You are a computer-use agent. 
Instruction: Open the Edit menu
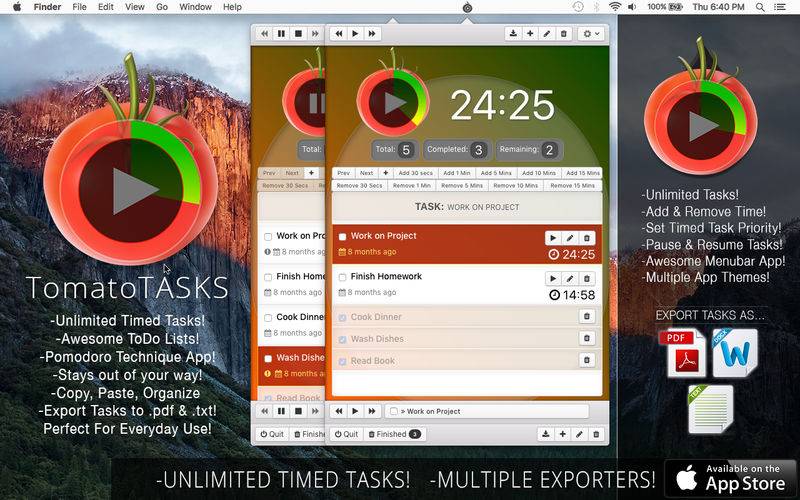click(106, 7)
